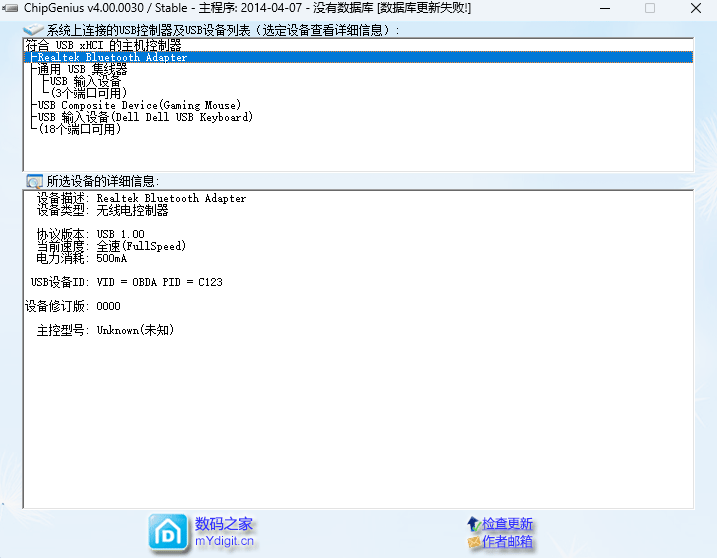Select the (18个端口可用) entry
This screenshot has height=558, width=717.
80,129
